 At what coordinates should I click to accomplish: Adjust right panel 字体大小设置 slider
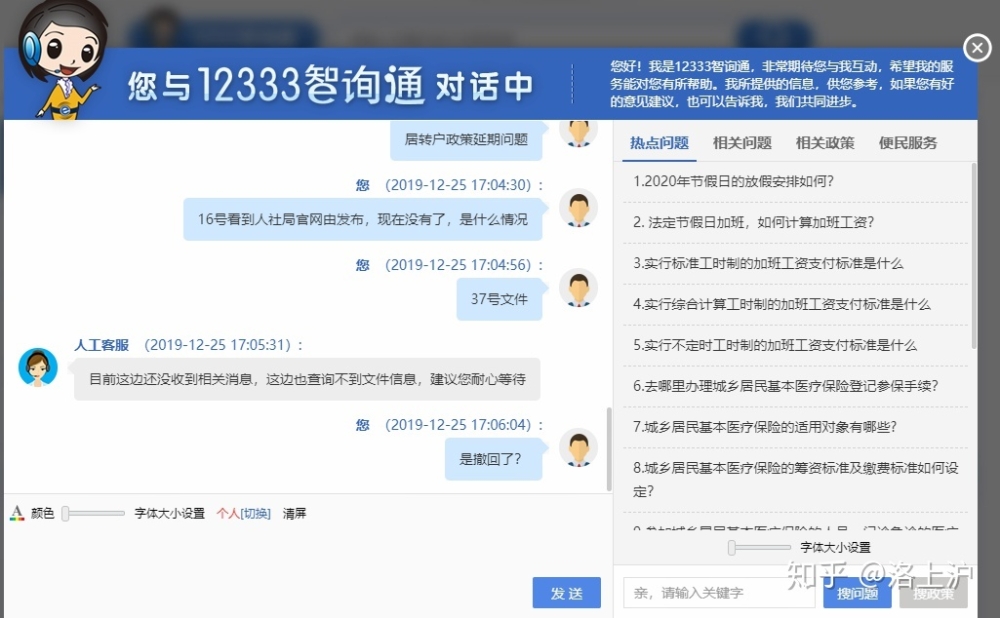point(759,547)
